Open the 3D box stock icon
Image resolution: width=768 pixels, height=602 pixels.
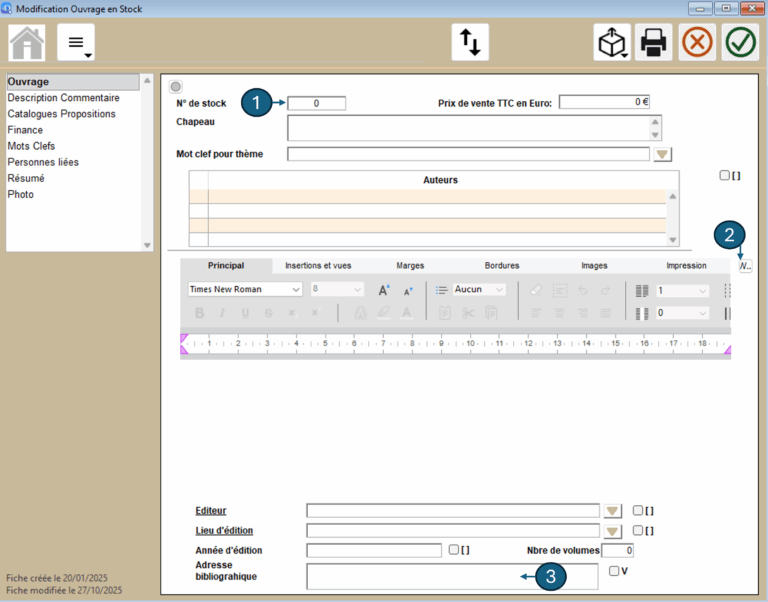click(612, 43)
